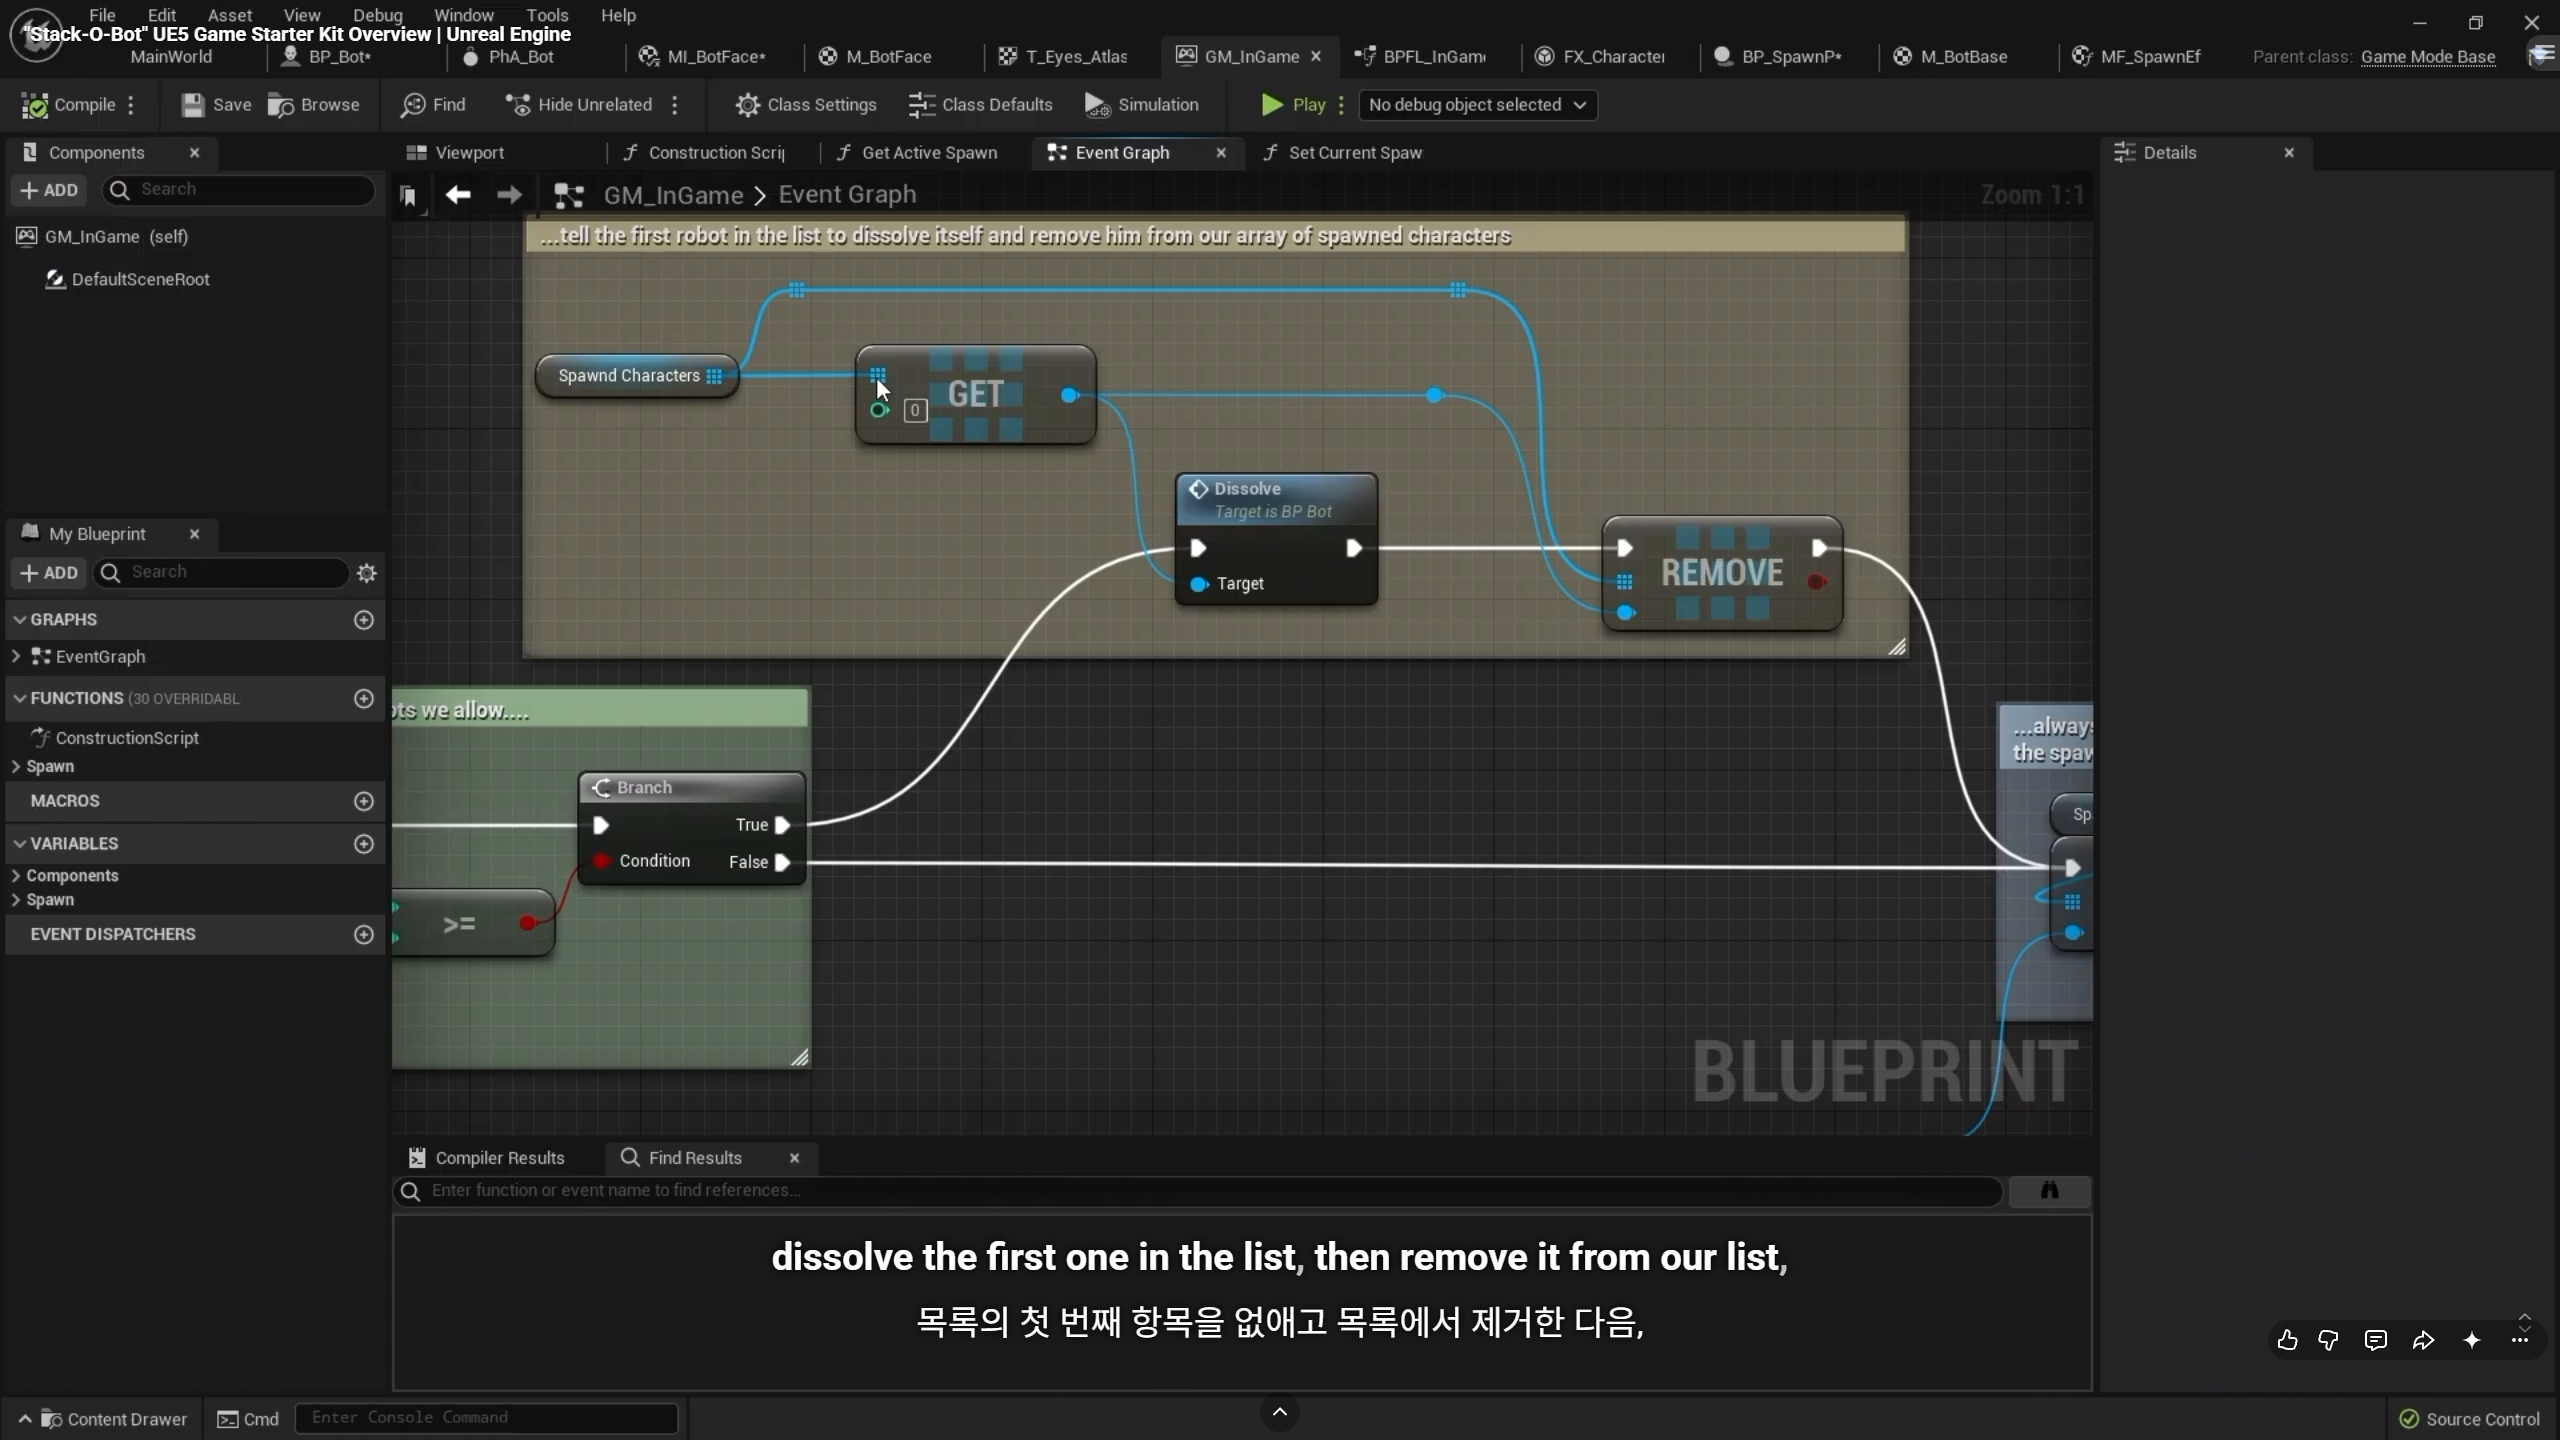Open Class Defaults

point(980,105)
